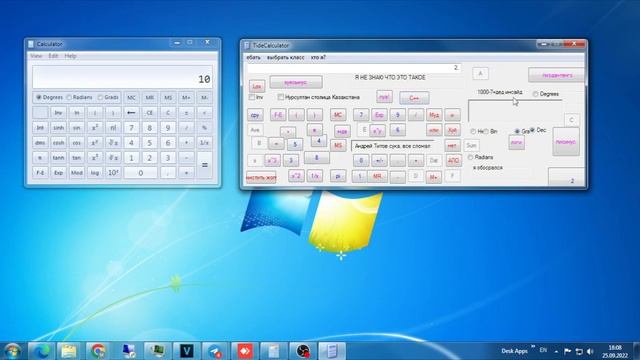Click the cosh button in Calculator
This screenshot has width=640, height=360.
(58, 143)
